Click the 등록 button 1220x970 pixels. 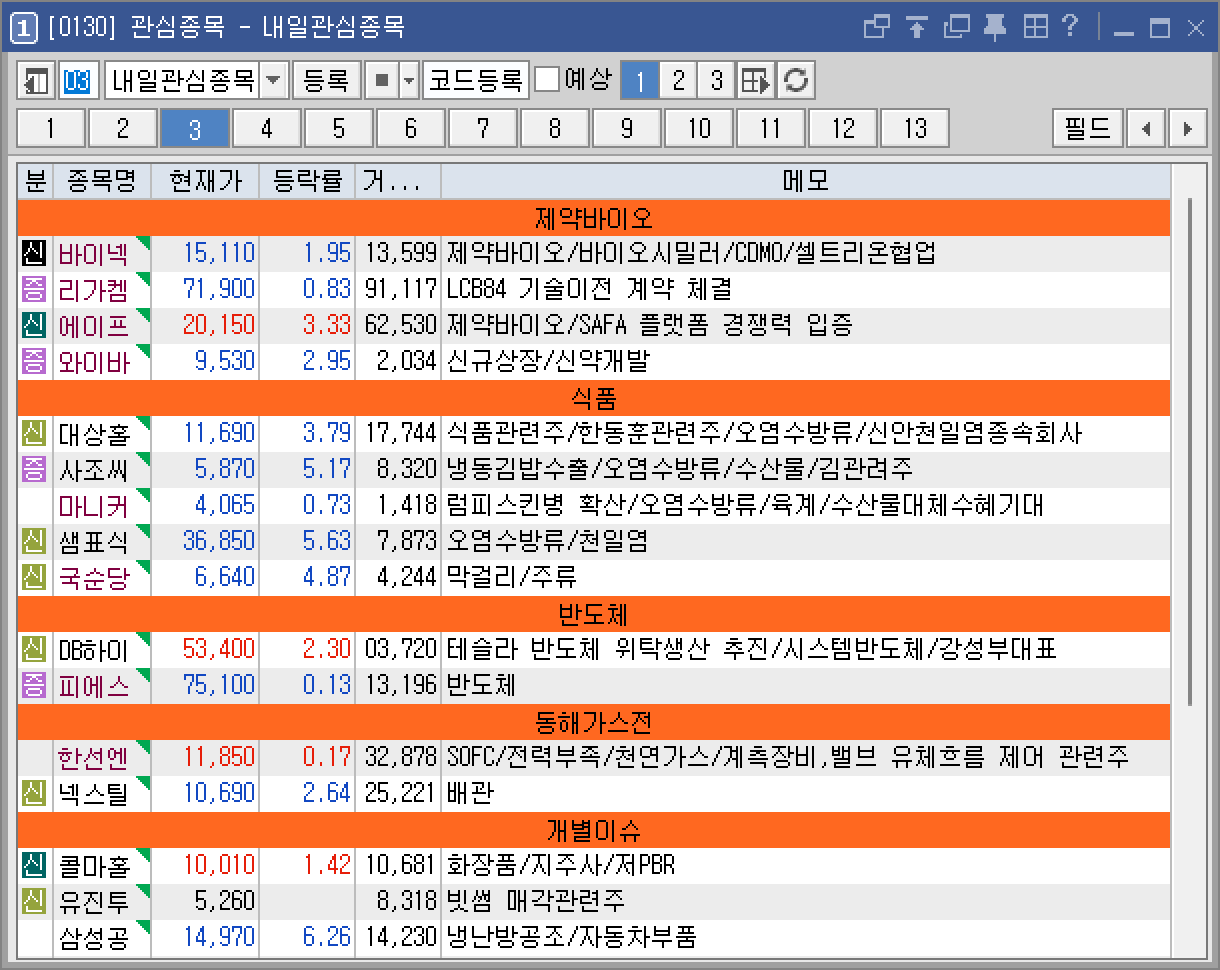coord(326,81)
